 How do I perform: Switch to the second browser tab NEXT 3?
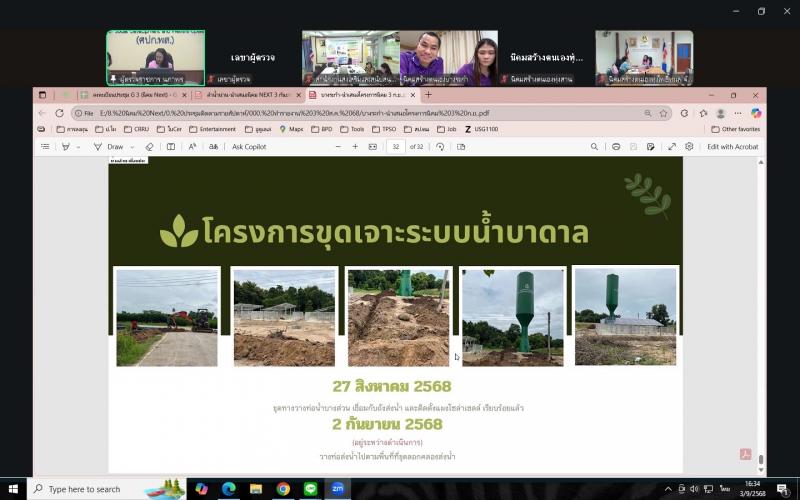247,95
